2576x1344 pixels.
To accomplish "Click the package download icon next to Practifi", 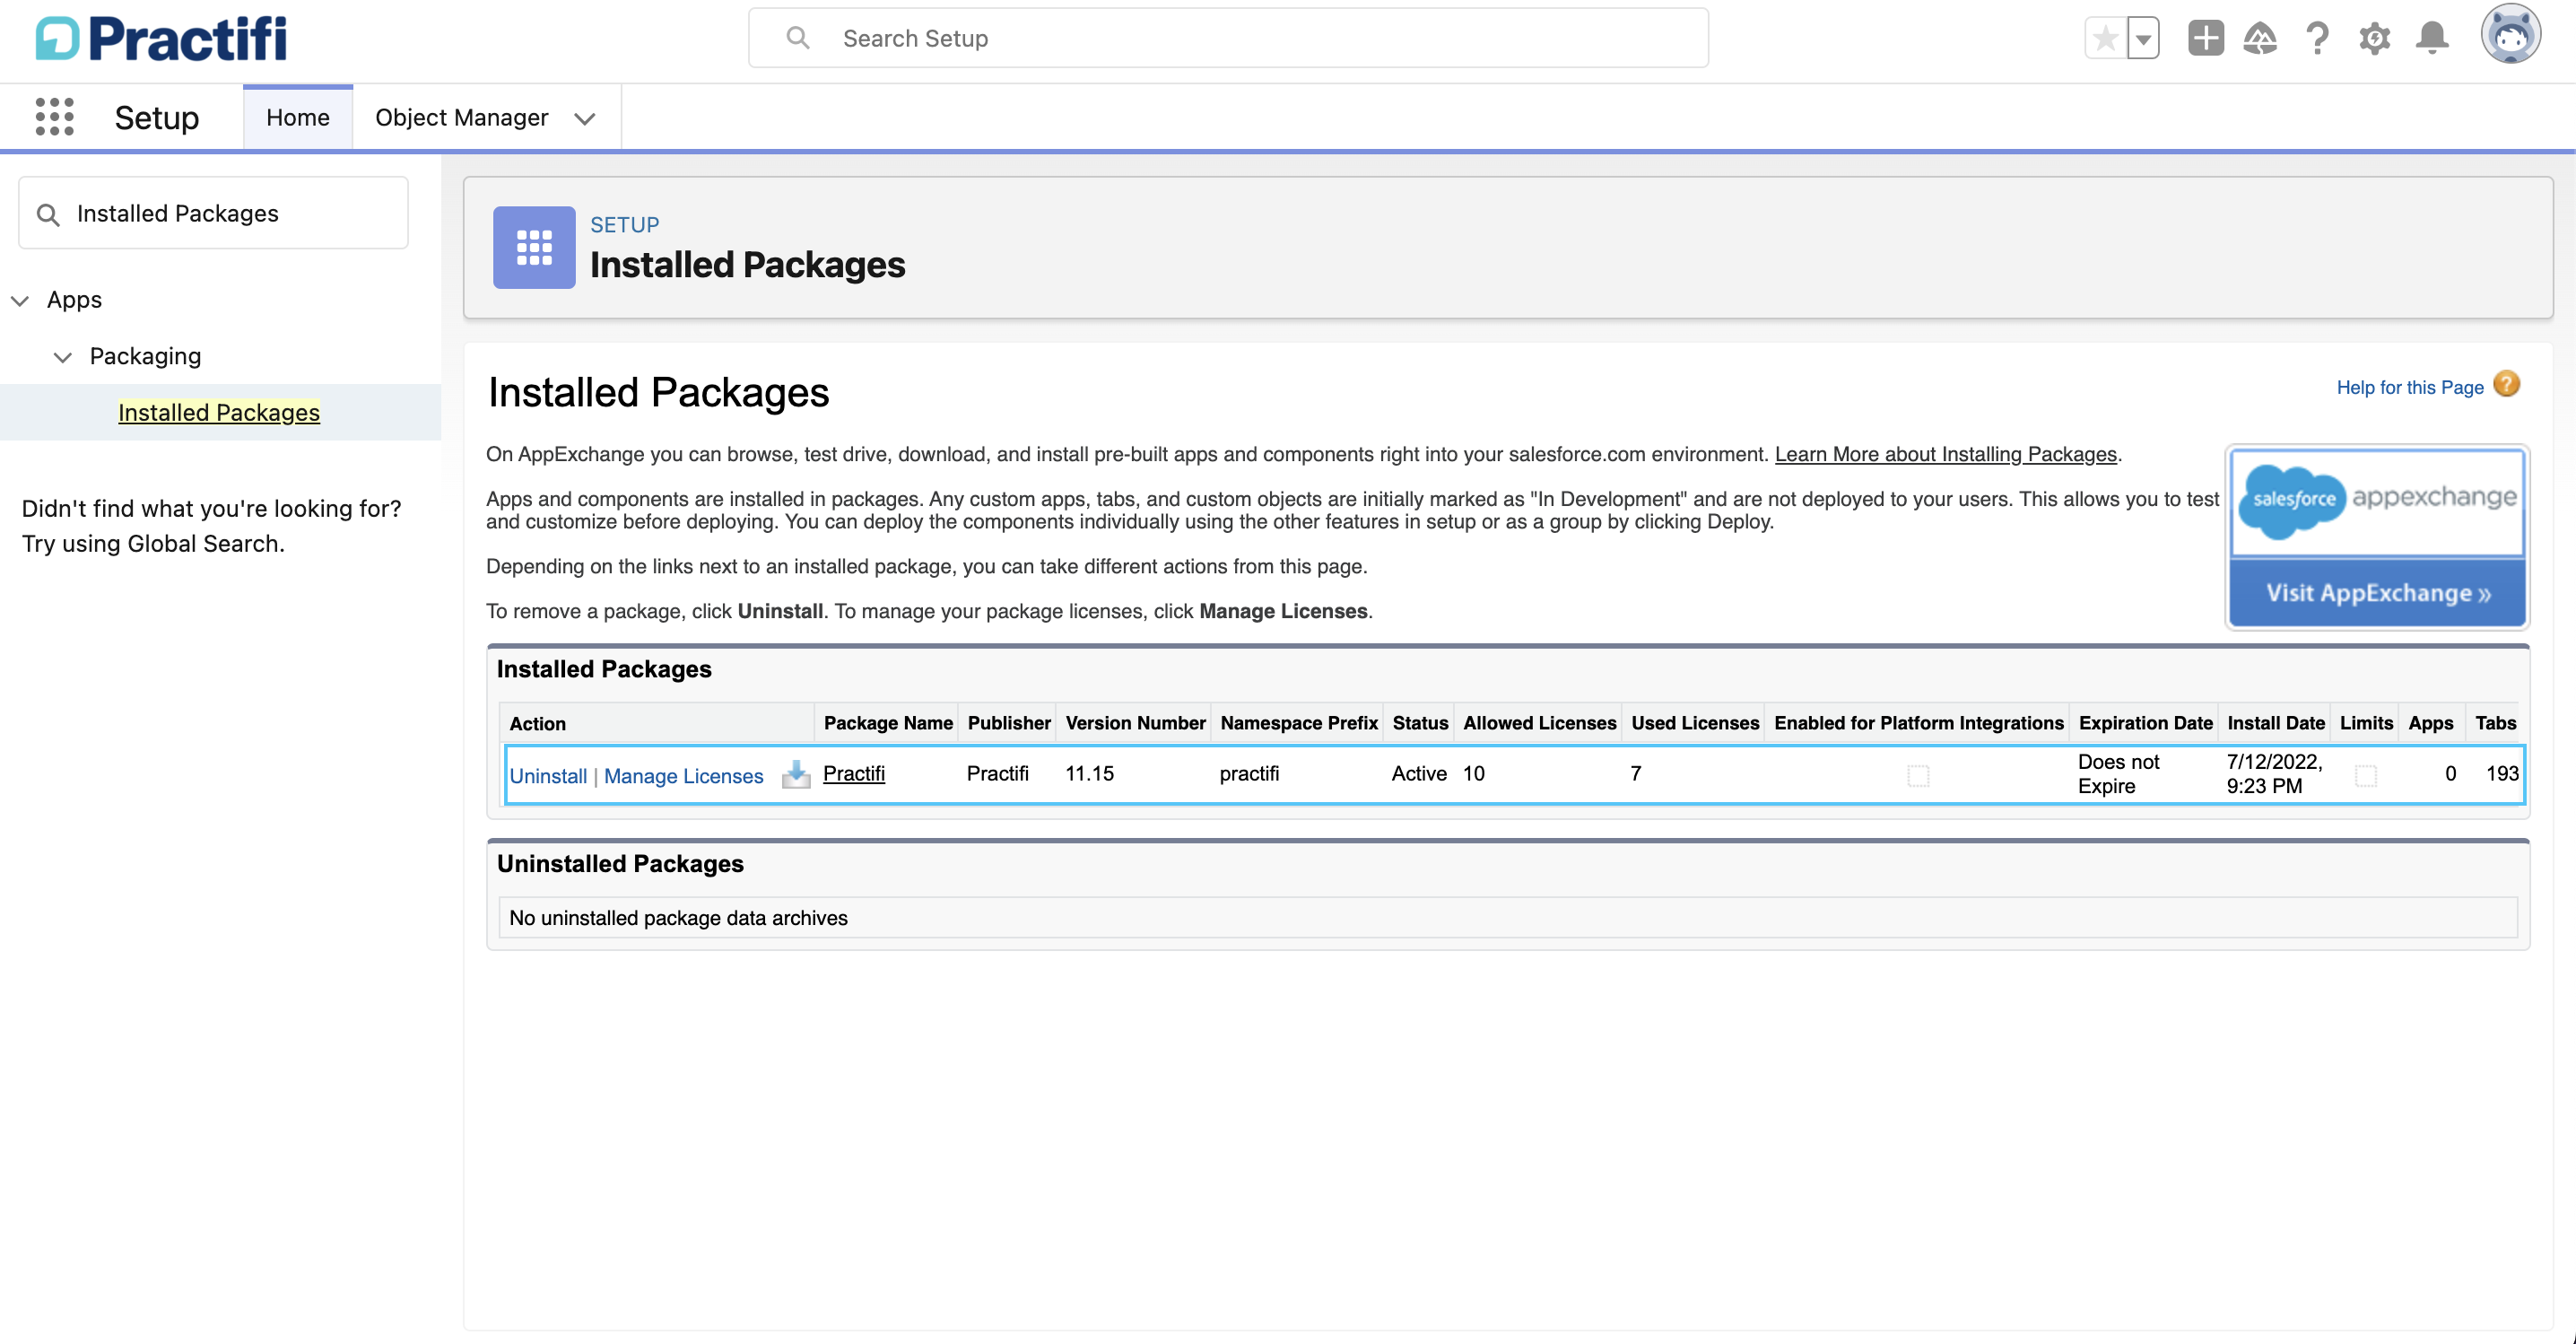I will click(795, 775).
